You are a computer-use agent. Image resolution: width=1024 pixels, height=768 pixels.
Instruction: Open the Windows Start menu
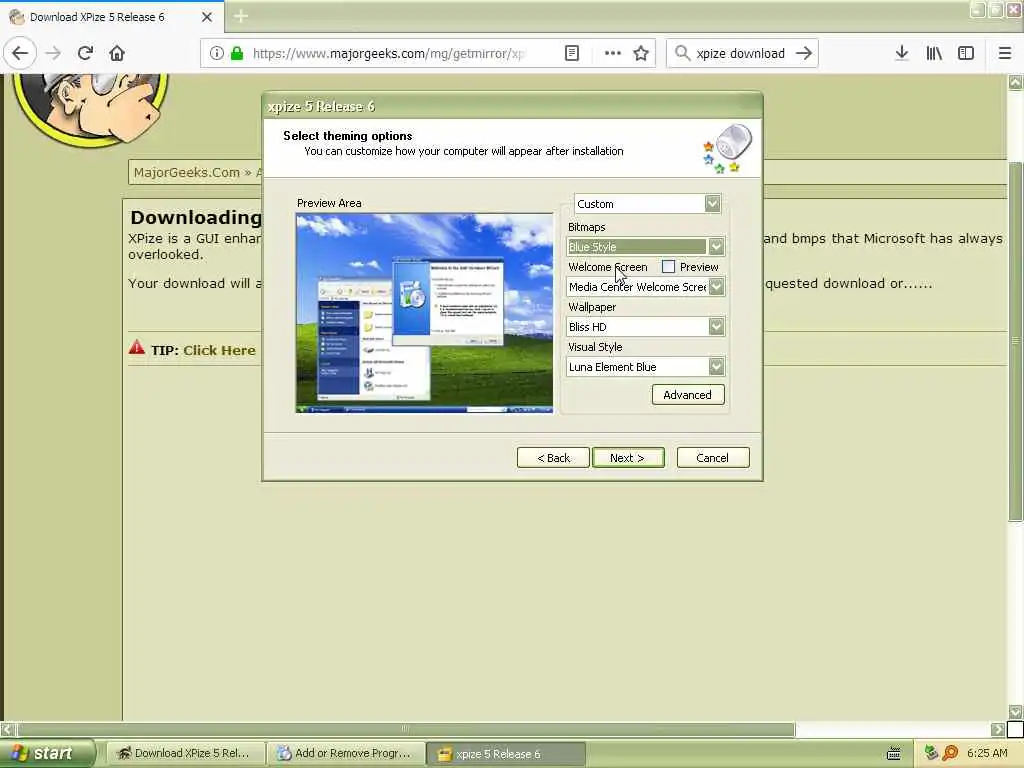click(47, 754)
